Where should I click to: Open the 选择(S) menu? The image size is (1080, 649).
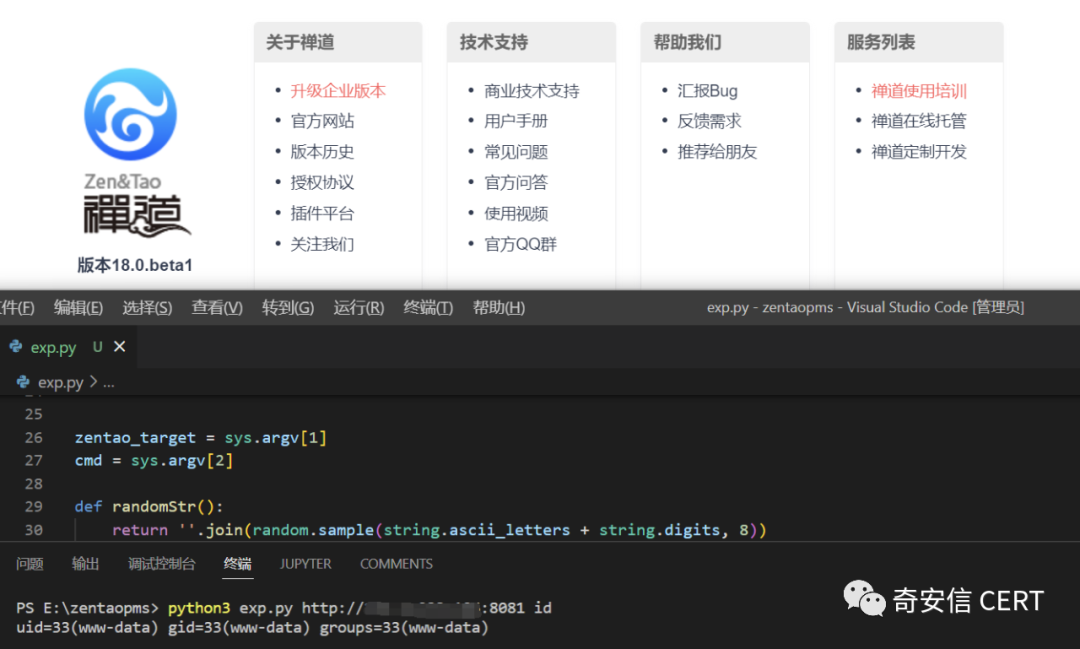tap(147, 307)
